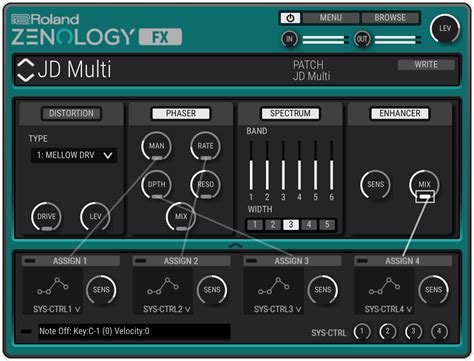Click the ASSIGN 2 header
The image size is (474, 361).
point(182,261)
